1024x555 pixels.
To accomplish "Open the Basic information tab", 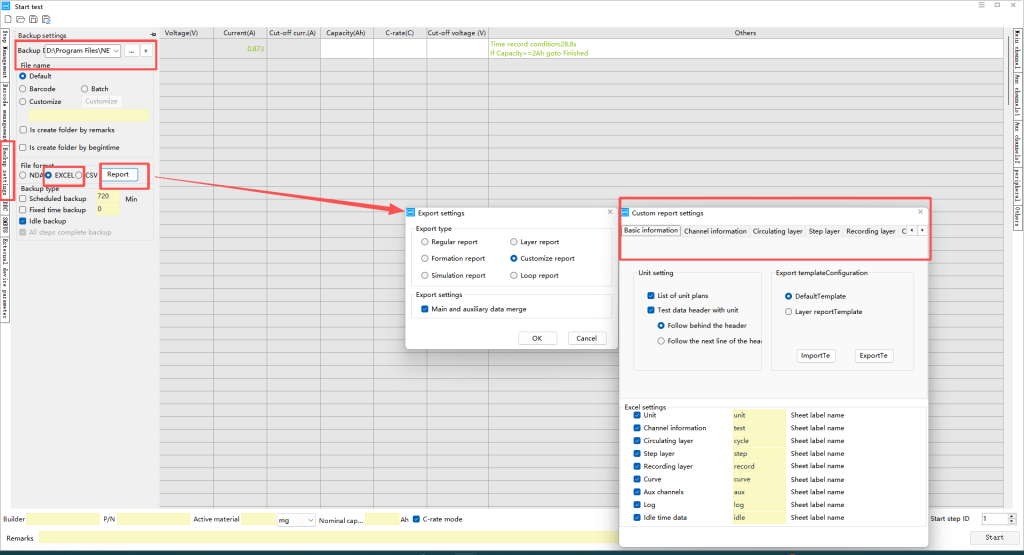I will (650, 230).
